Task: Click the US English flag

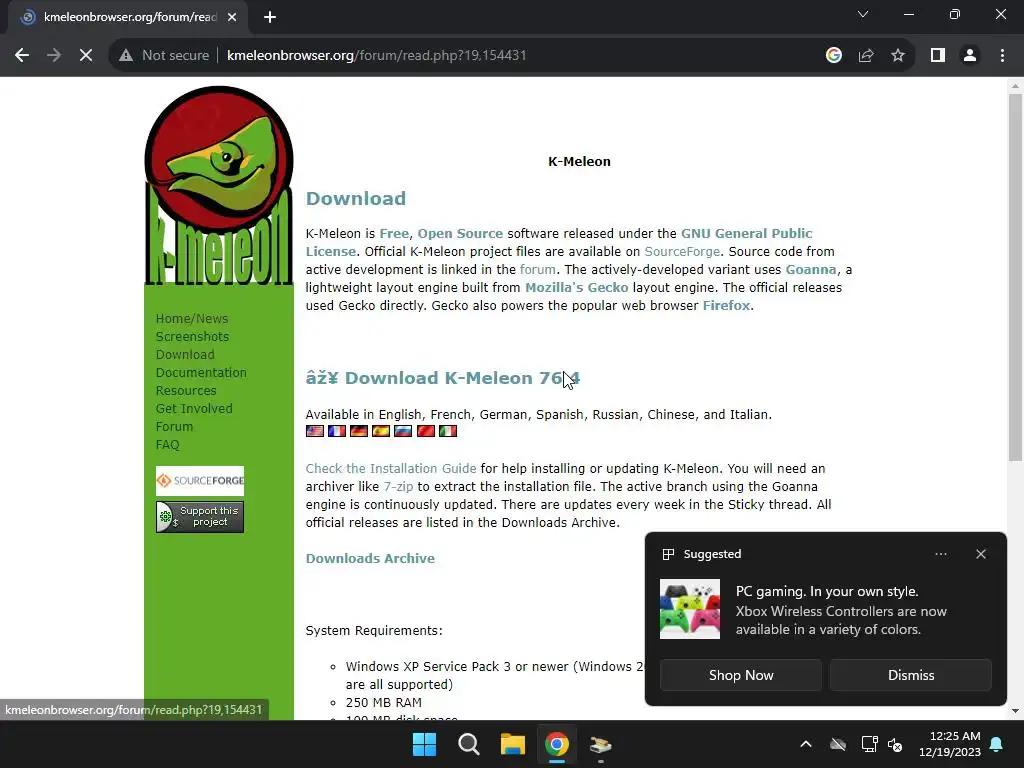Action: (x=315, y=431)
